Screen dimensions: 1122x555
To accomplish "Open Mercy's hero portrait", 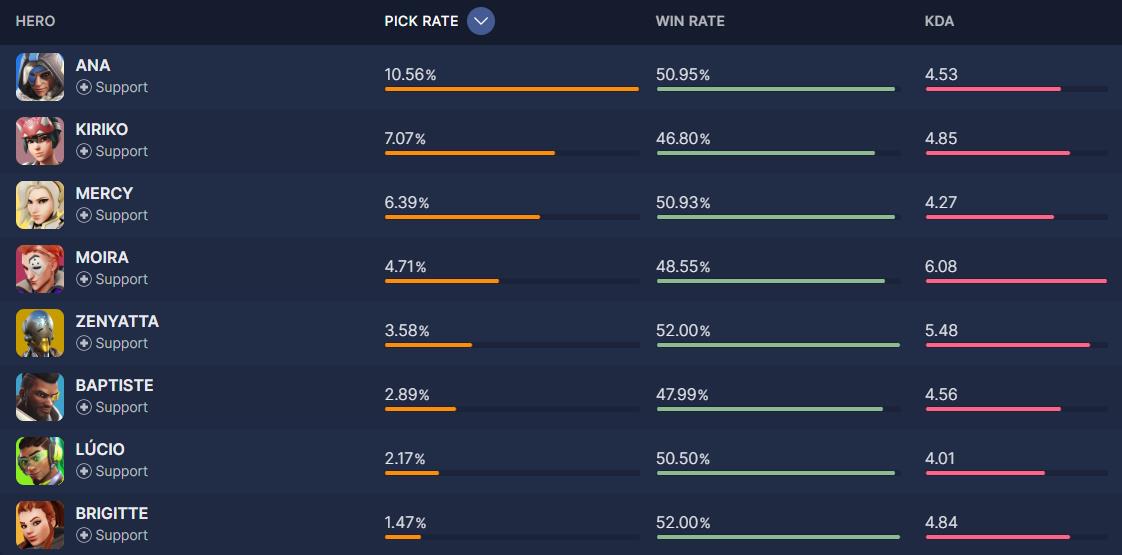I will coord(40,205).
